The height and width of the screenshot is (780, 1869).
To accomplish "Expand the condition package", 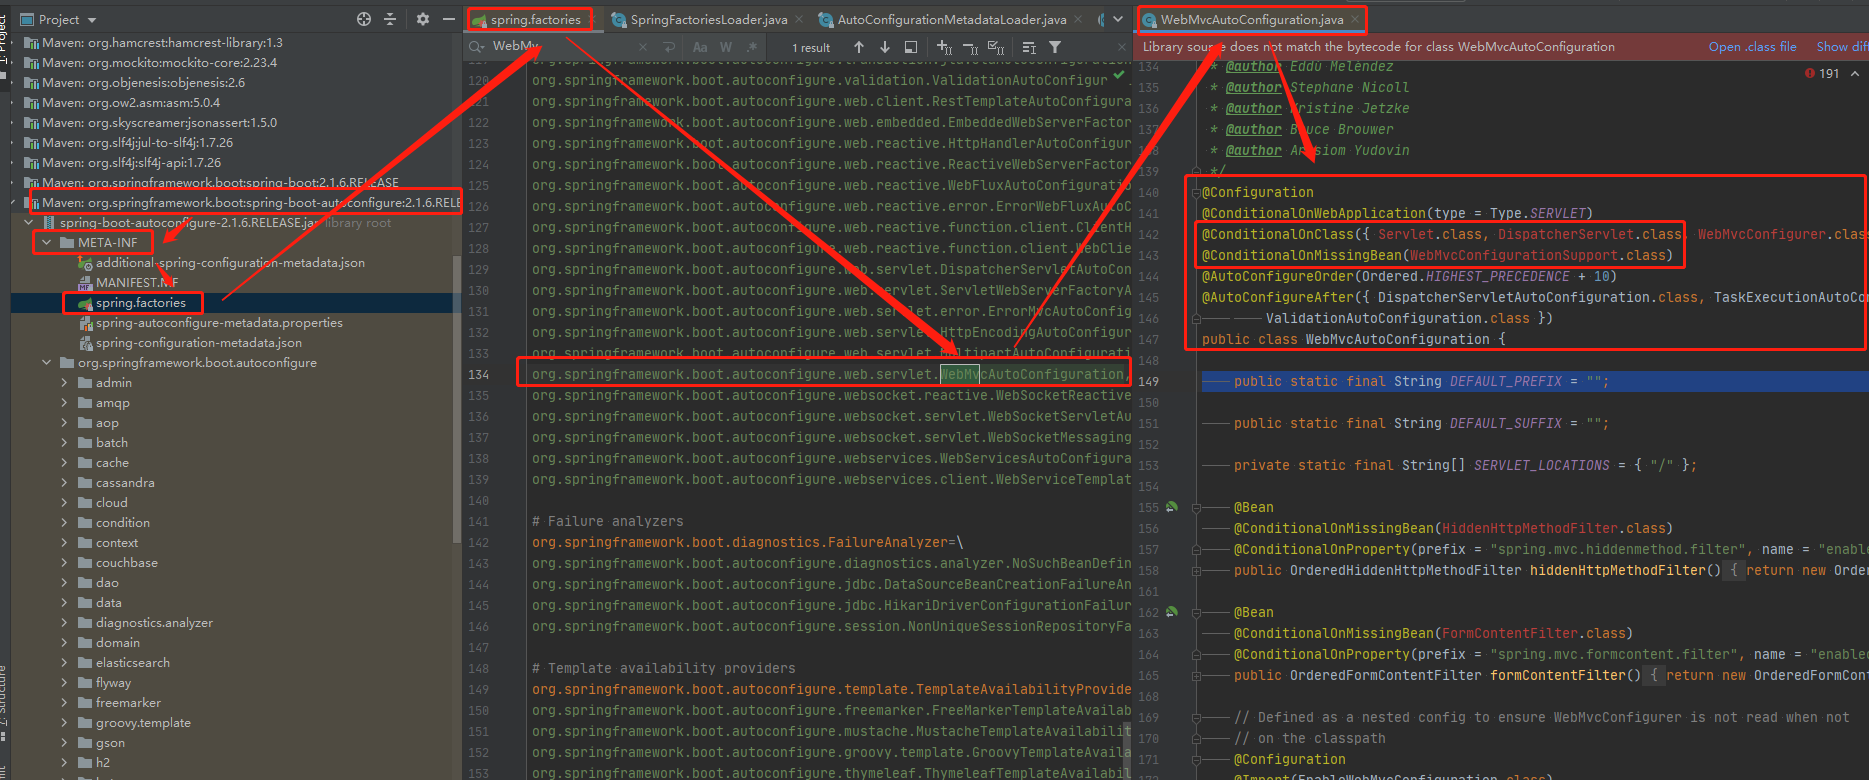I will pos(64,523).
